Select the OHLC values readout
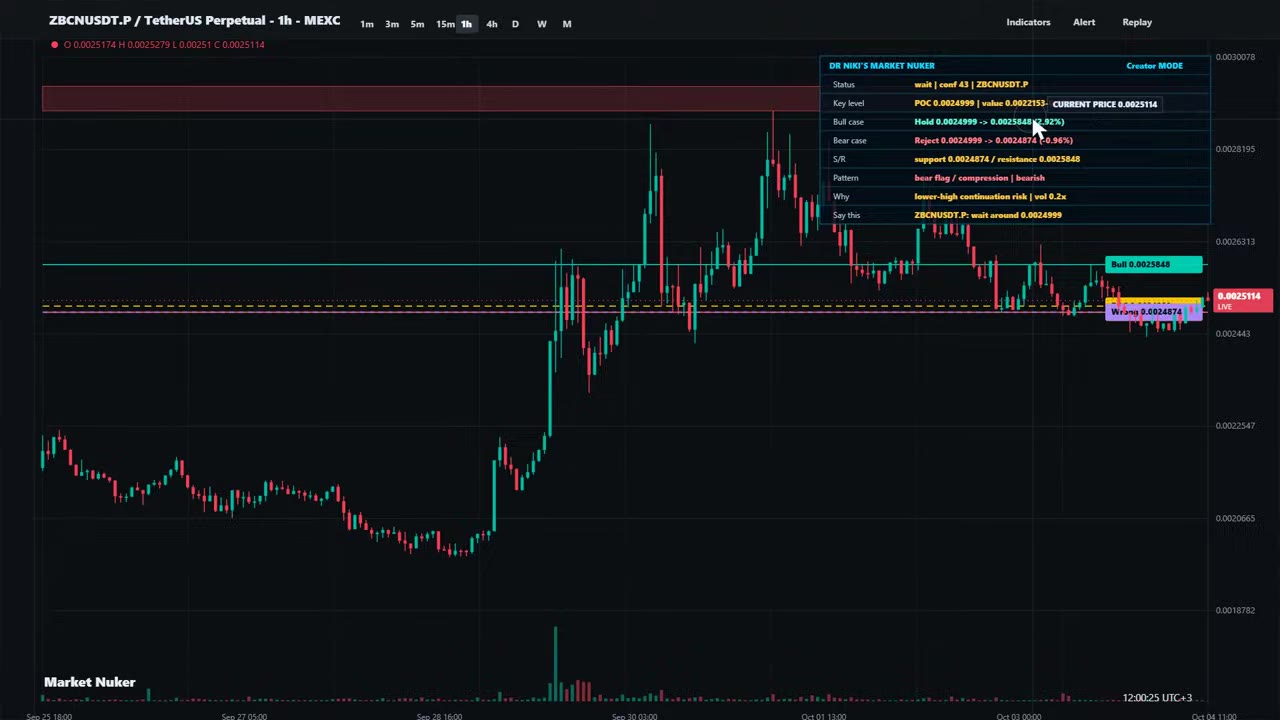 164,44
